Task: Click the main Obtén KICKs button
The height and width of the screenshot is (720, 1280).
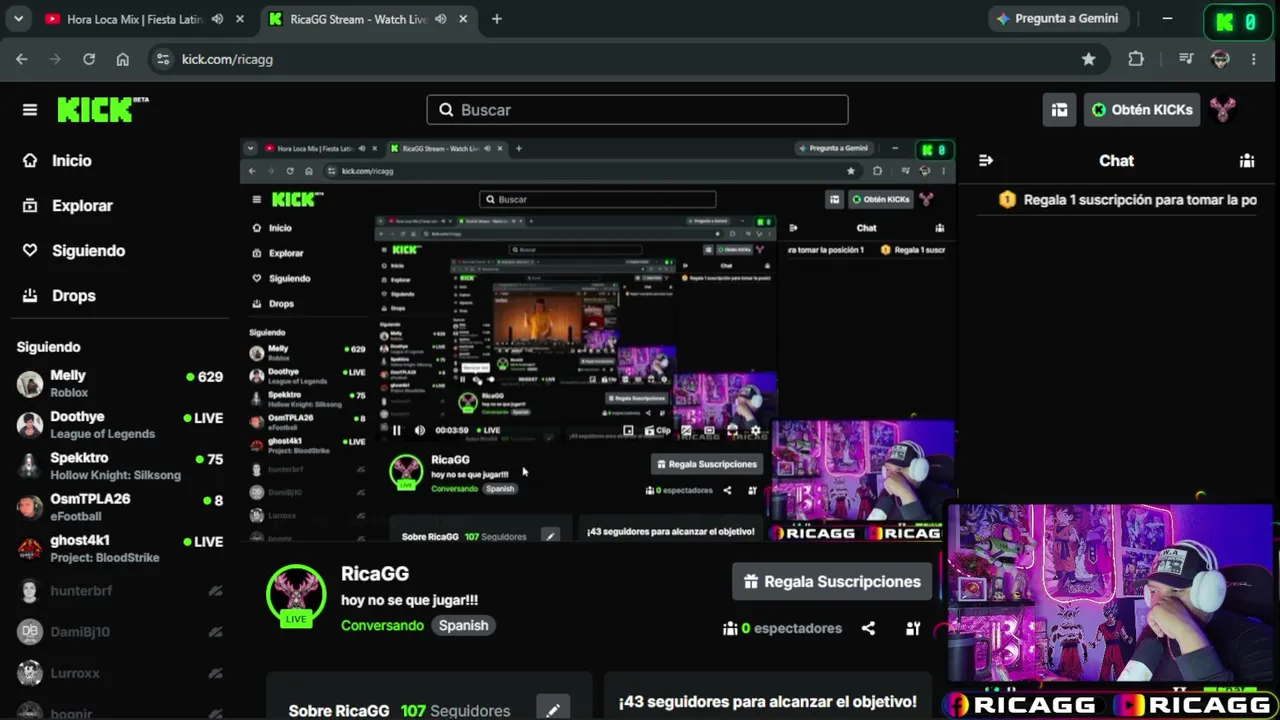Action: 1142,110
